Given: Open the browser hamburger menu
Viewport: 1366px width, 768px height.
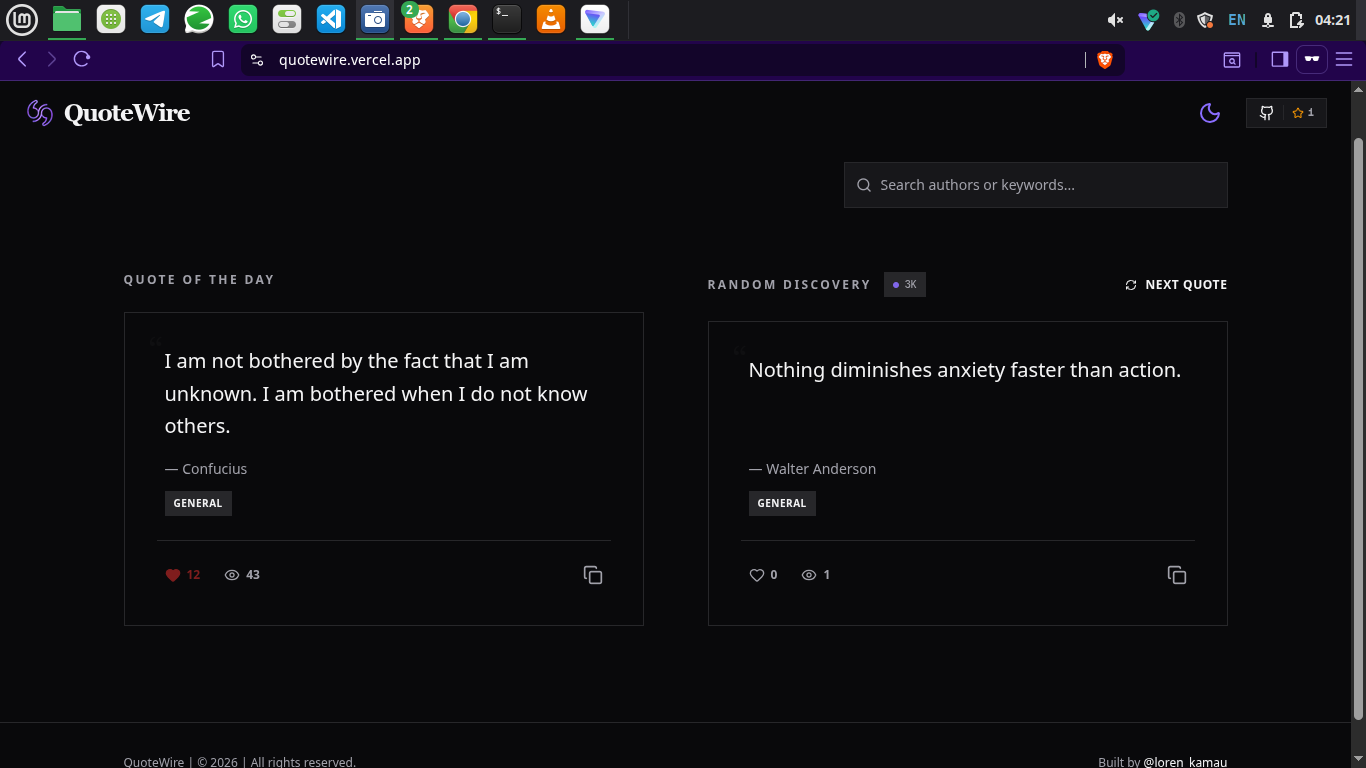Looking at the screenshot, I should click(x=1344, y=60).
